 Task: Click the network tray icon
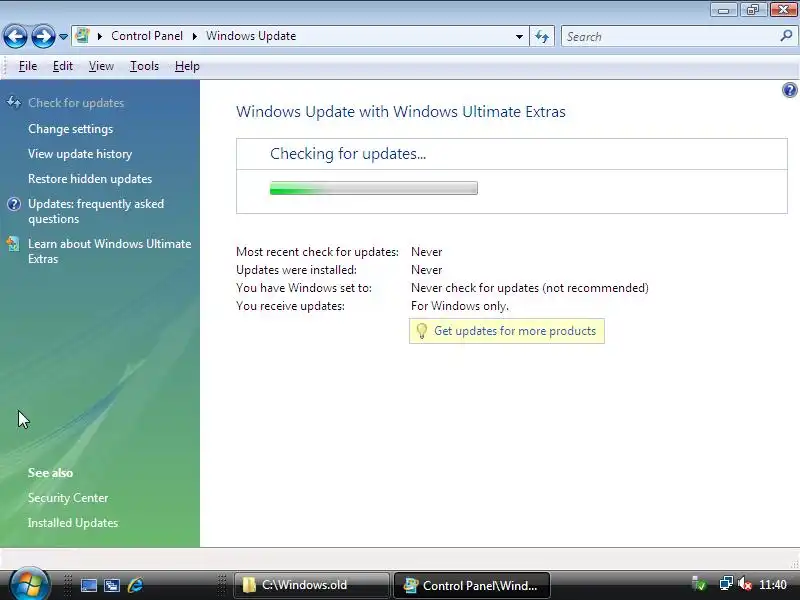click(x=725, y=583)
